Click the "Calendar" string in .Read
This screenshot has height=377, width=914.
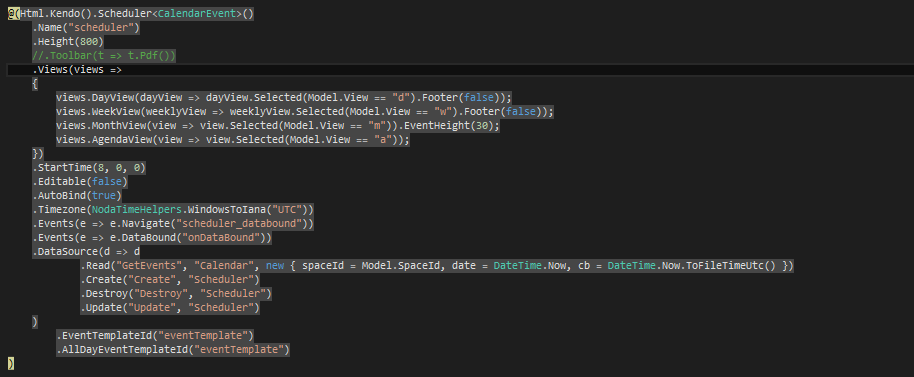[224, 265]
